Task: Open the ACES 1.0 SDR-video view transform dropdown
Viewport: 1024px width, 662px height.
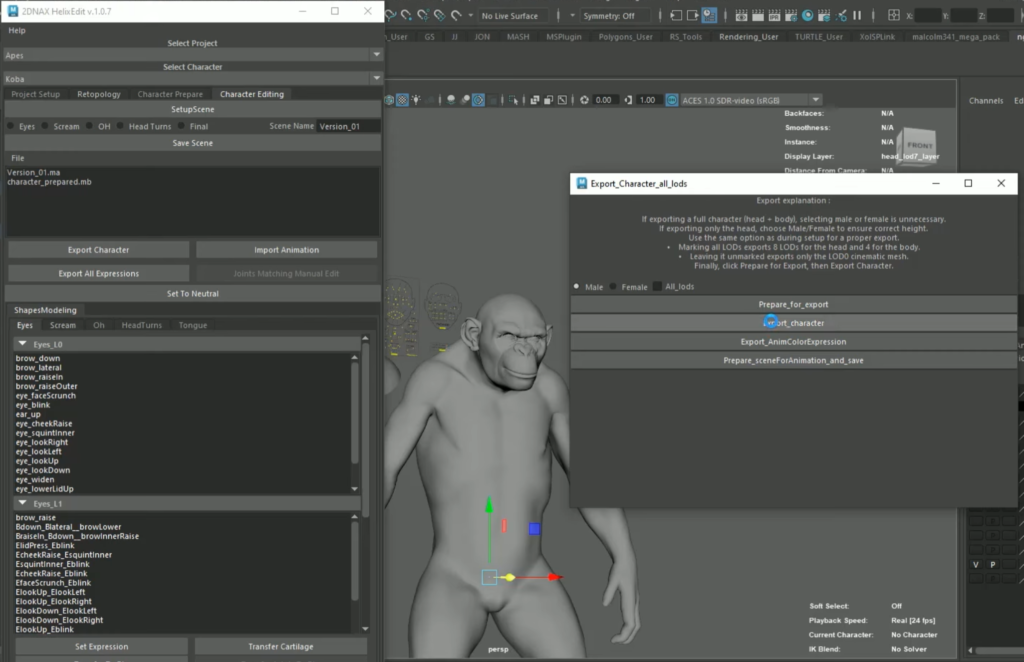Action: pyautogui.click(x=750, y=100)
